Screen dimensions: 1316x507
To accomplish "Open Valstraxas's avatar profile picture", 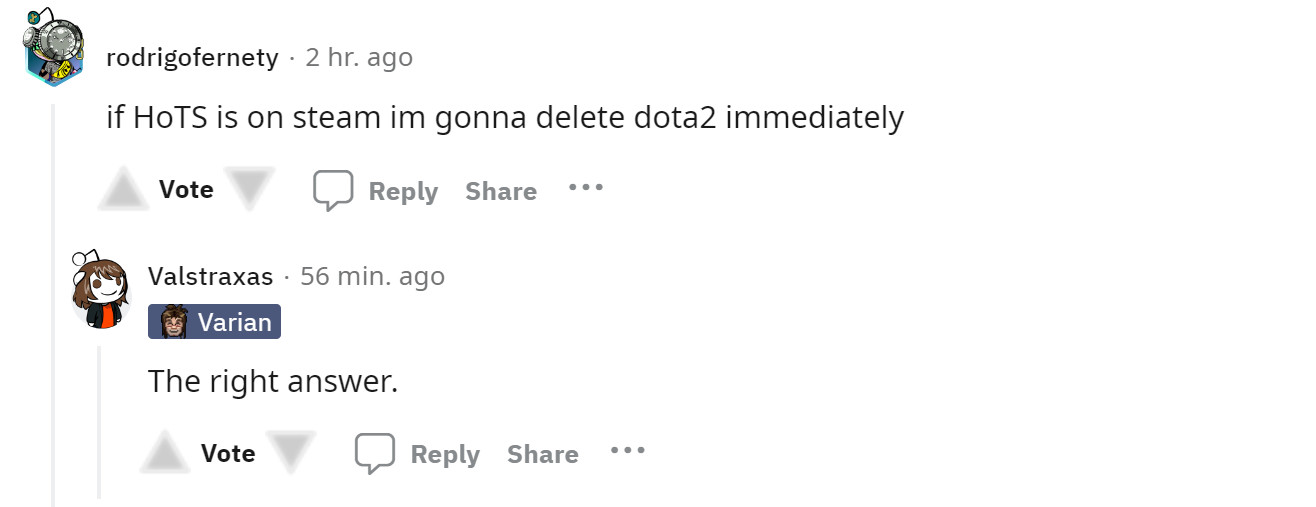I will pos(100,288).
